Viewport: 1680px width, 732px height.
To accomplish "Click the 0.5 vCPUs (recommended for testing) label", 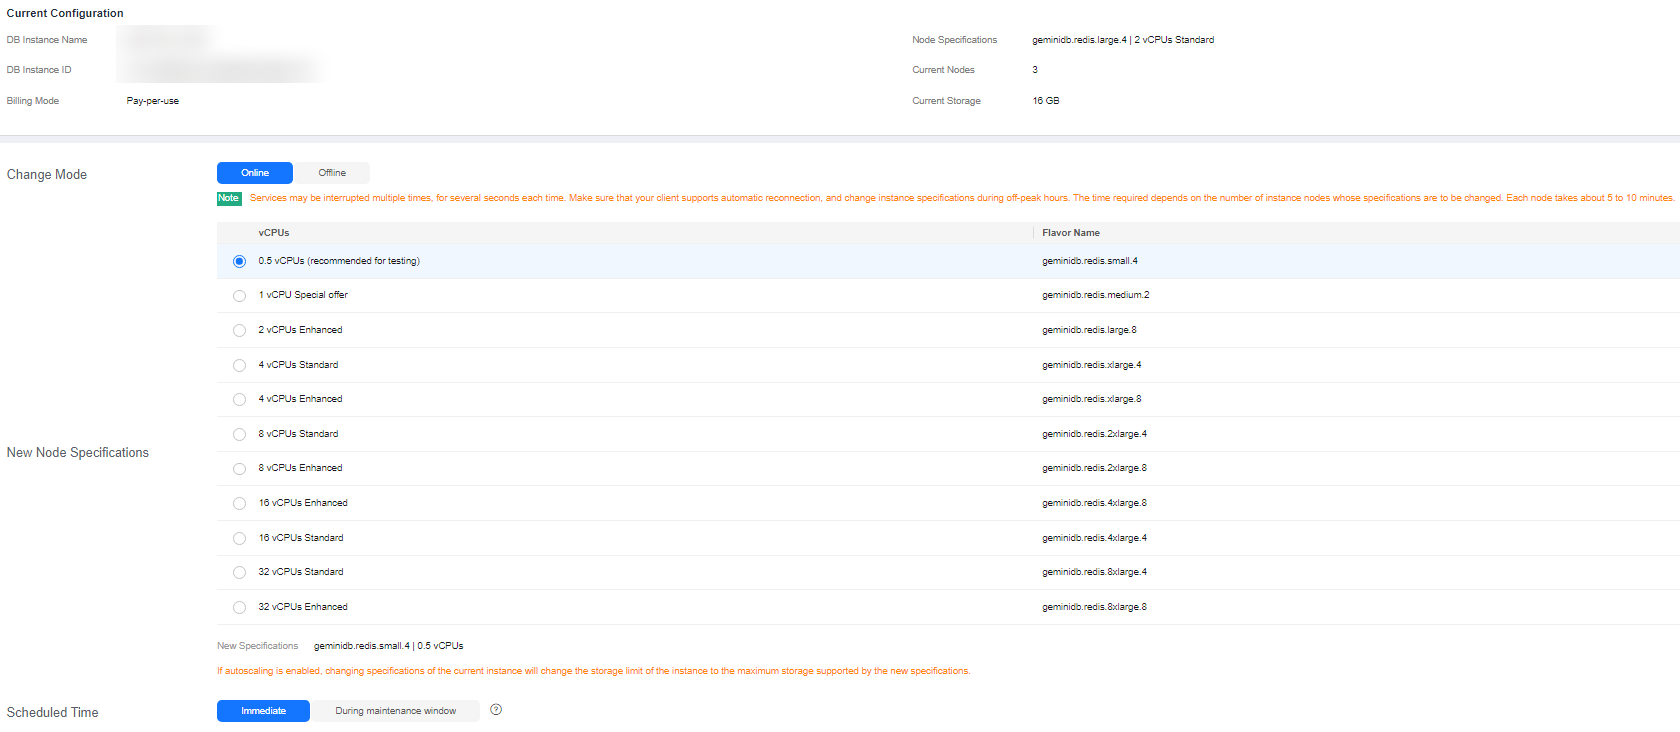I will point(339,261).
